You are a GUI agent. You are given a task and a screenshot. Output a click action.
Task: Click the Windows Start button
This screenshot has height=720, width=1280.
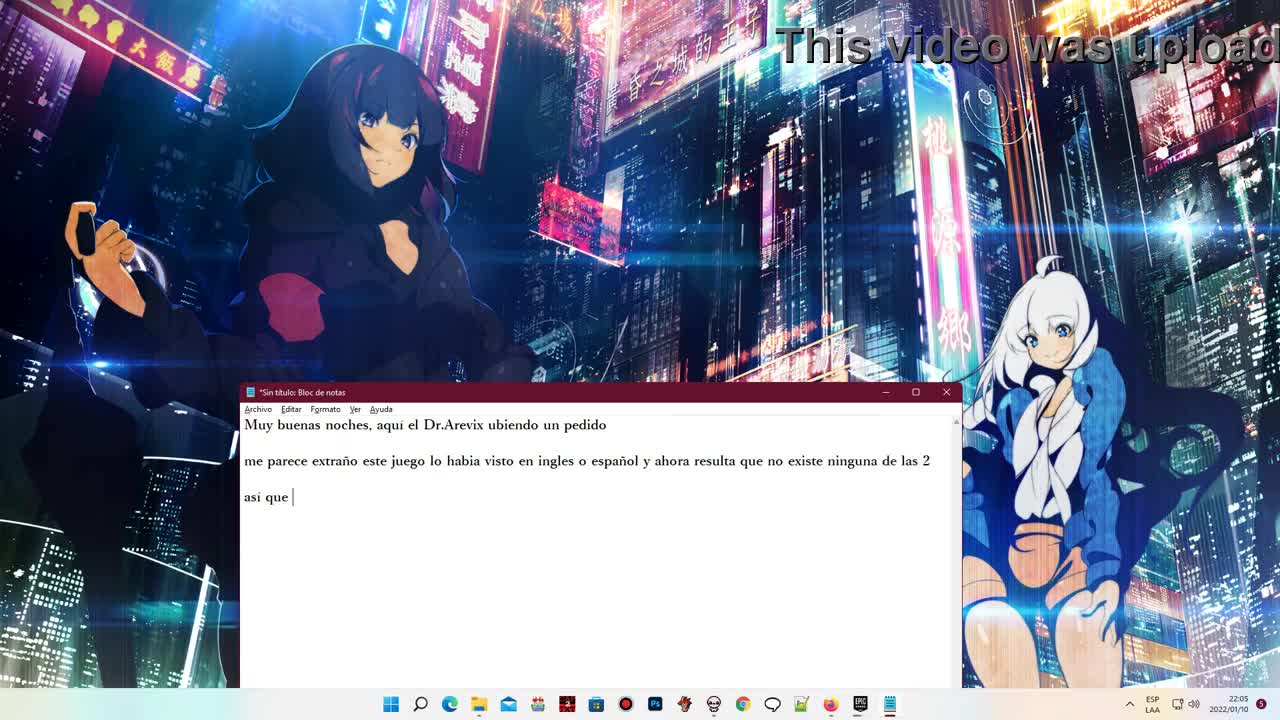pyautogui.click(x=391, y=704)
